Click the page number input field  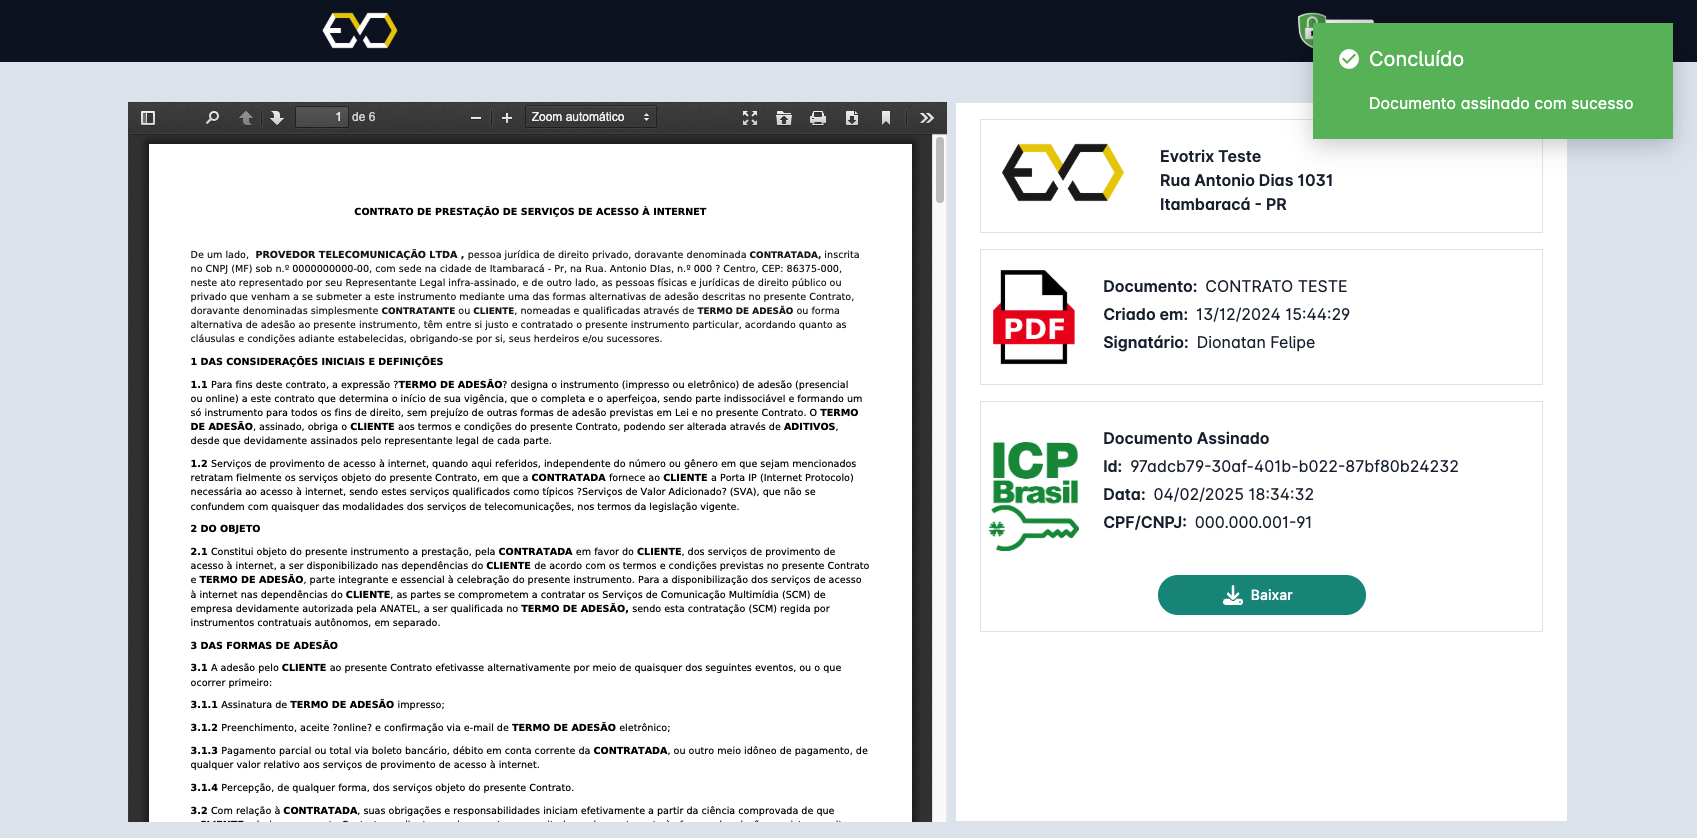tap(321, 118)
